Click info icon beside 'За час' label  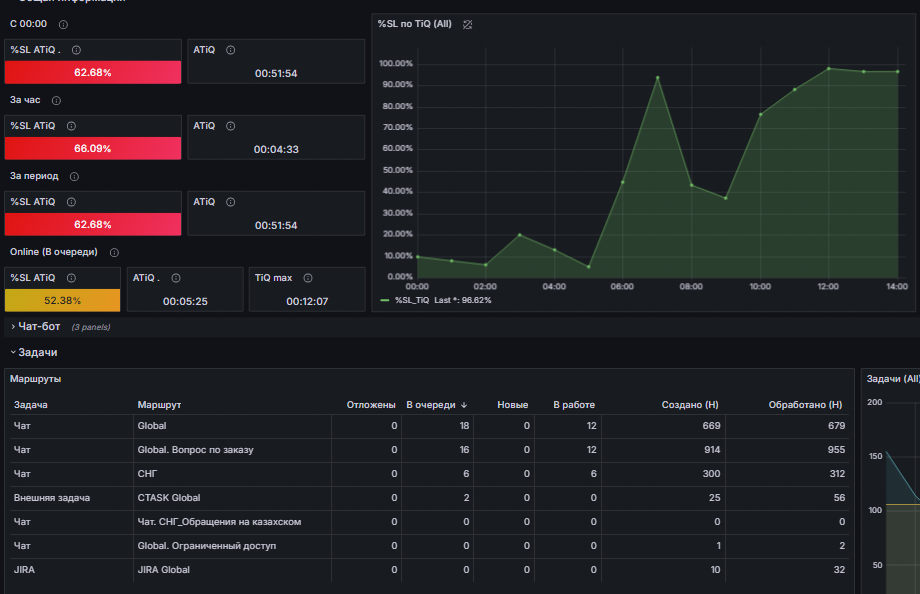click(x=56, y=100)
